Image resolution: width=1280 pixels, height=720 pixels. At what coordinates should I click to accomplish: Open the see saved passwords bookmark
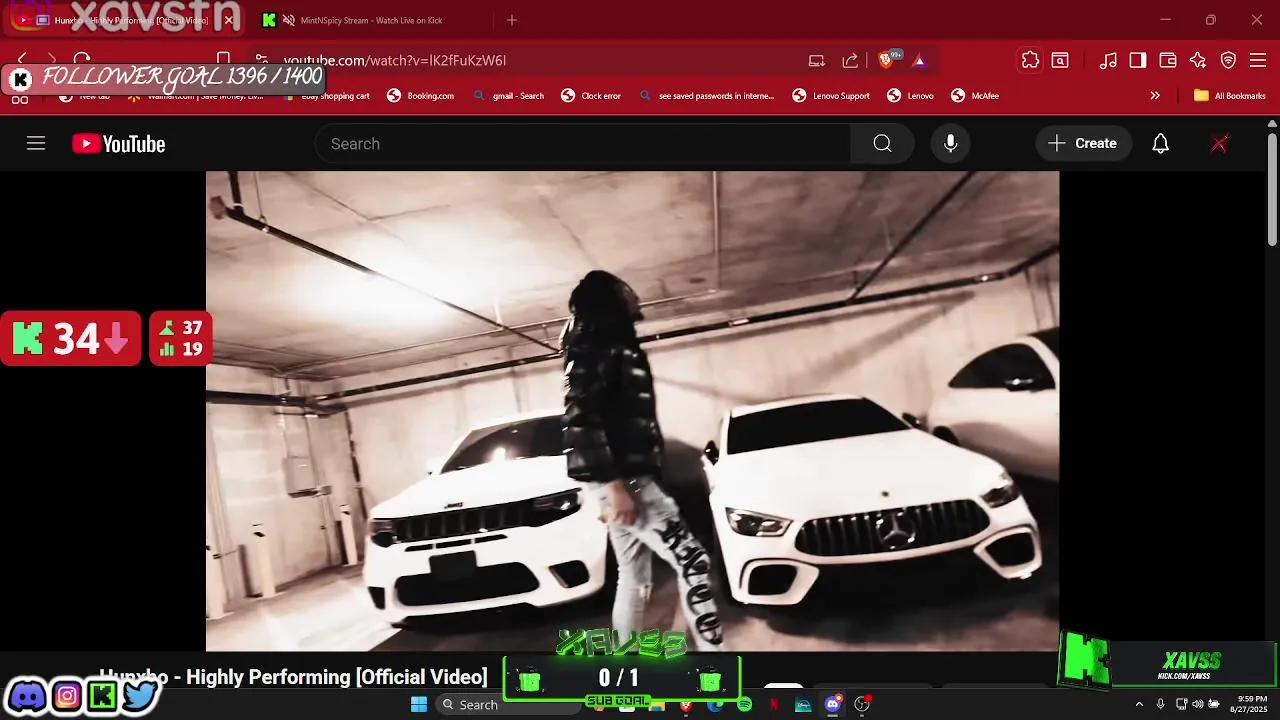[706, 96]
